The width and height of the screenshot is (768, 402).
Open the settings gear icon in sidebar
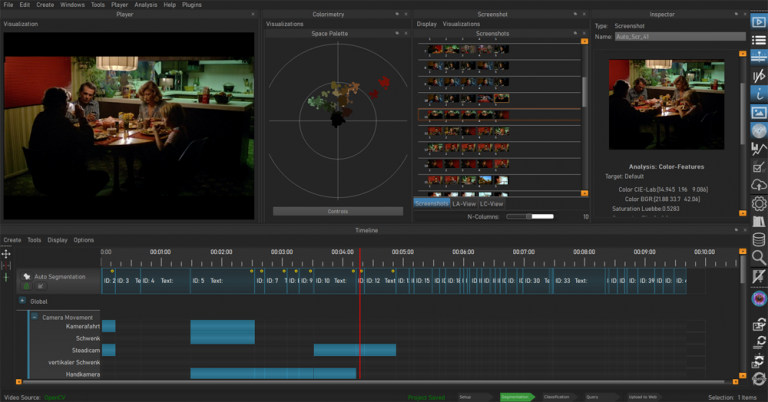(758, 204)
